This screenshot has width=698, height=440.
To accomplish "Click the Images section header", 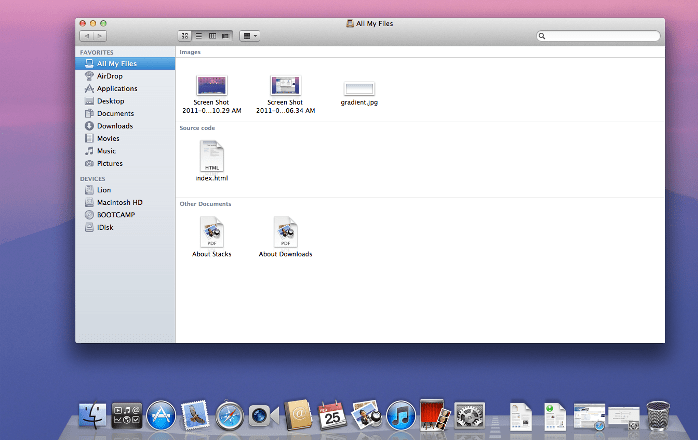I will tap(190, 52).
